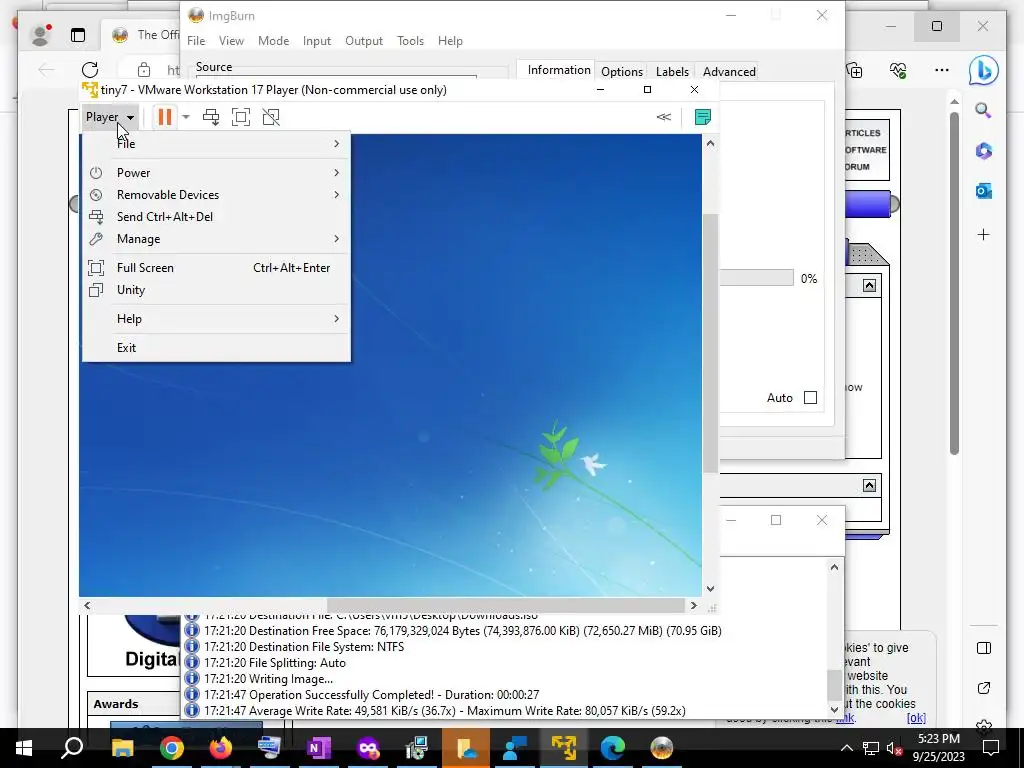Switch to ImgBurn Labels tab
Image resolution: width=1024 pixels, height=768 pixels.
[672, 72]
